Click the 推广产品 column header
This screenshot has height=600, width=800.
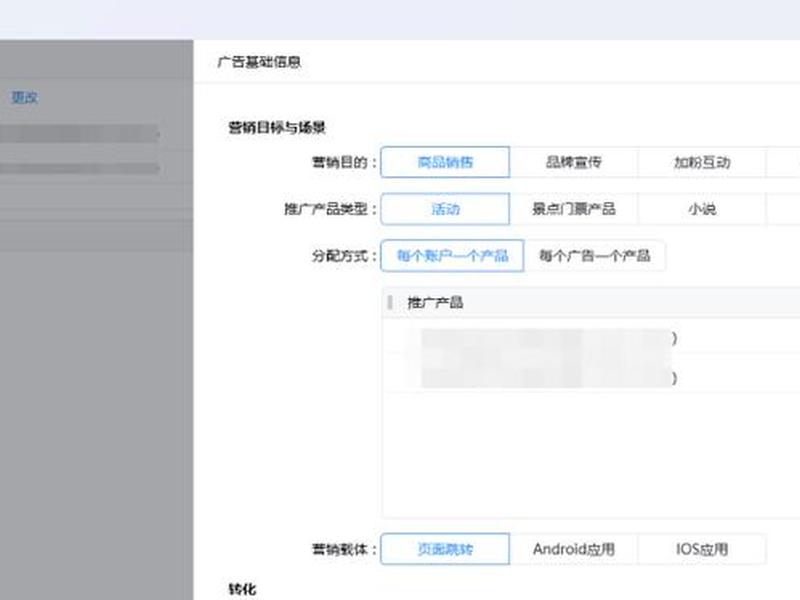coord(435,303)
